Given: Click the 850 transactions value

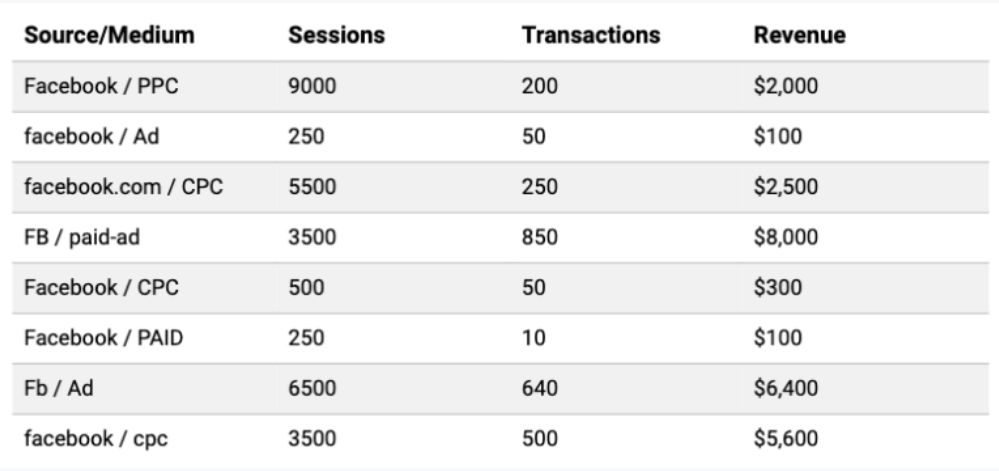Looking at the screenshot, I should pos(540,237).
